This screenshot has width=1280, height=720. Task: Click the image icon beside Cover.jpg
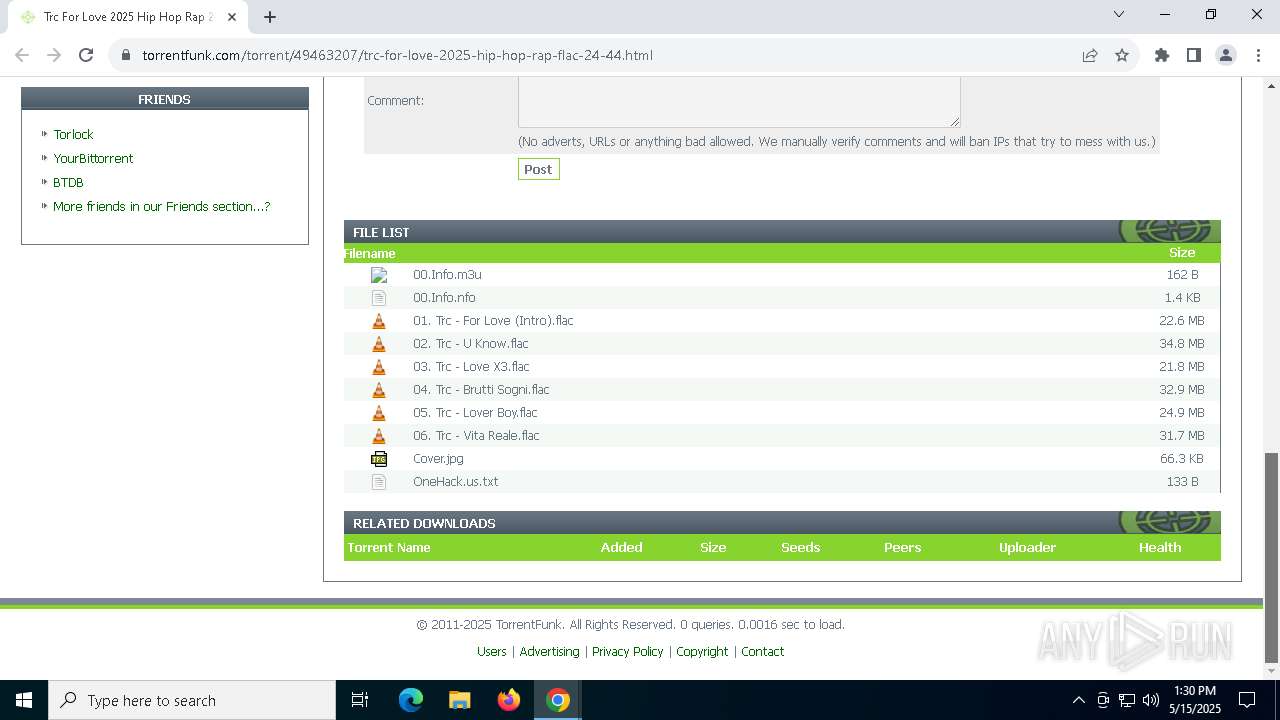(x=379, y=459)
